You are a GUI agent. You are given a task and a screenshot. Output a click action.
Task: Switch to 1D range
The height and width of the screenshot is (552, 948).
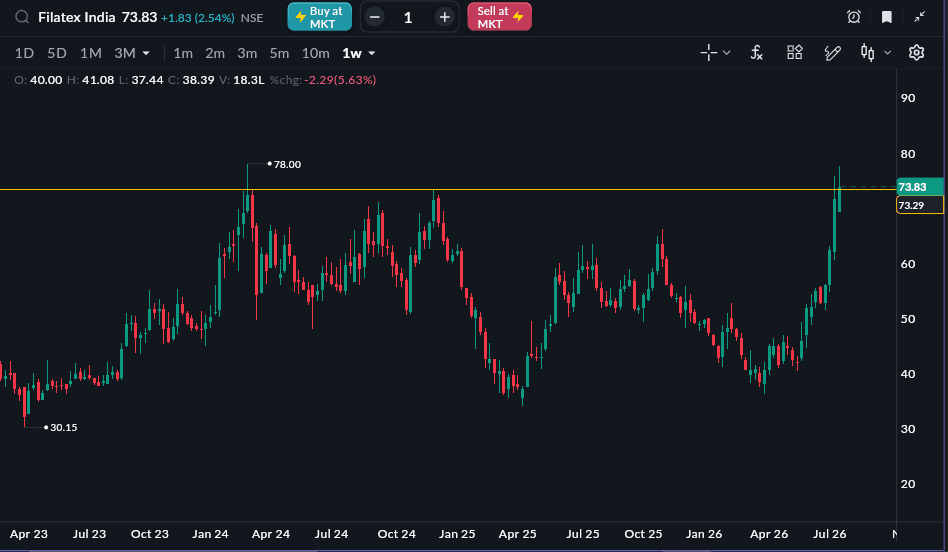[x=24, y=53]
